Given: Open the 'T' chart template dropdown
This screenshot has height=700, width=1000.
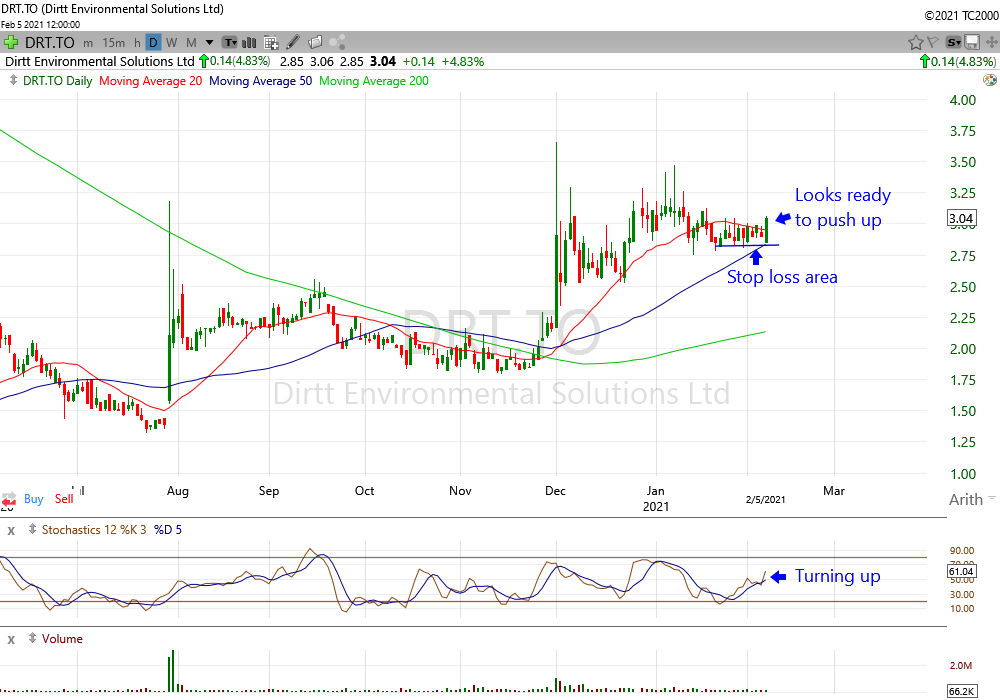Looking at the screenshot, I should point(230,43).
